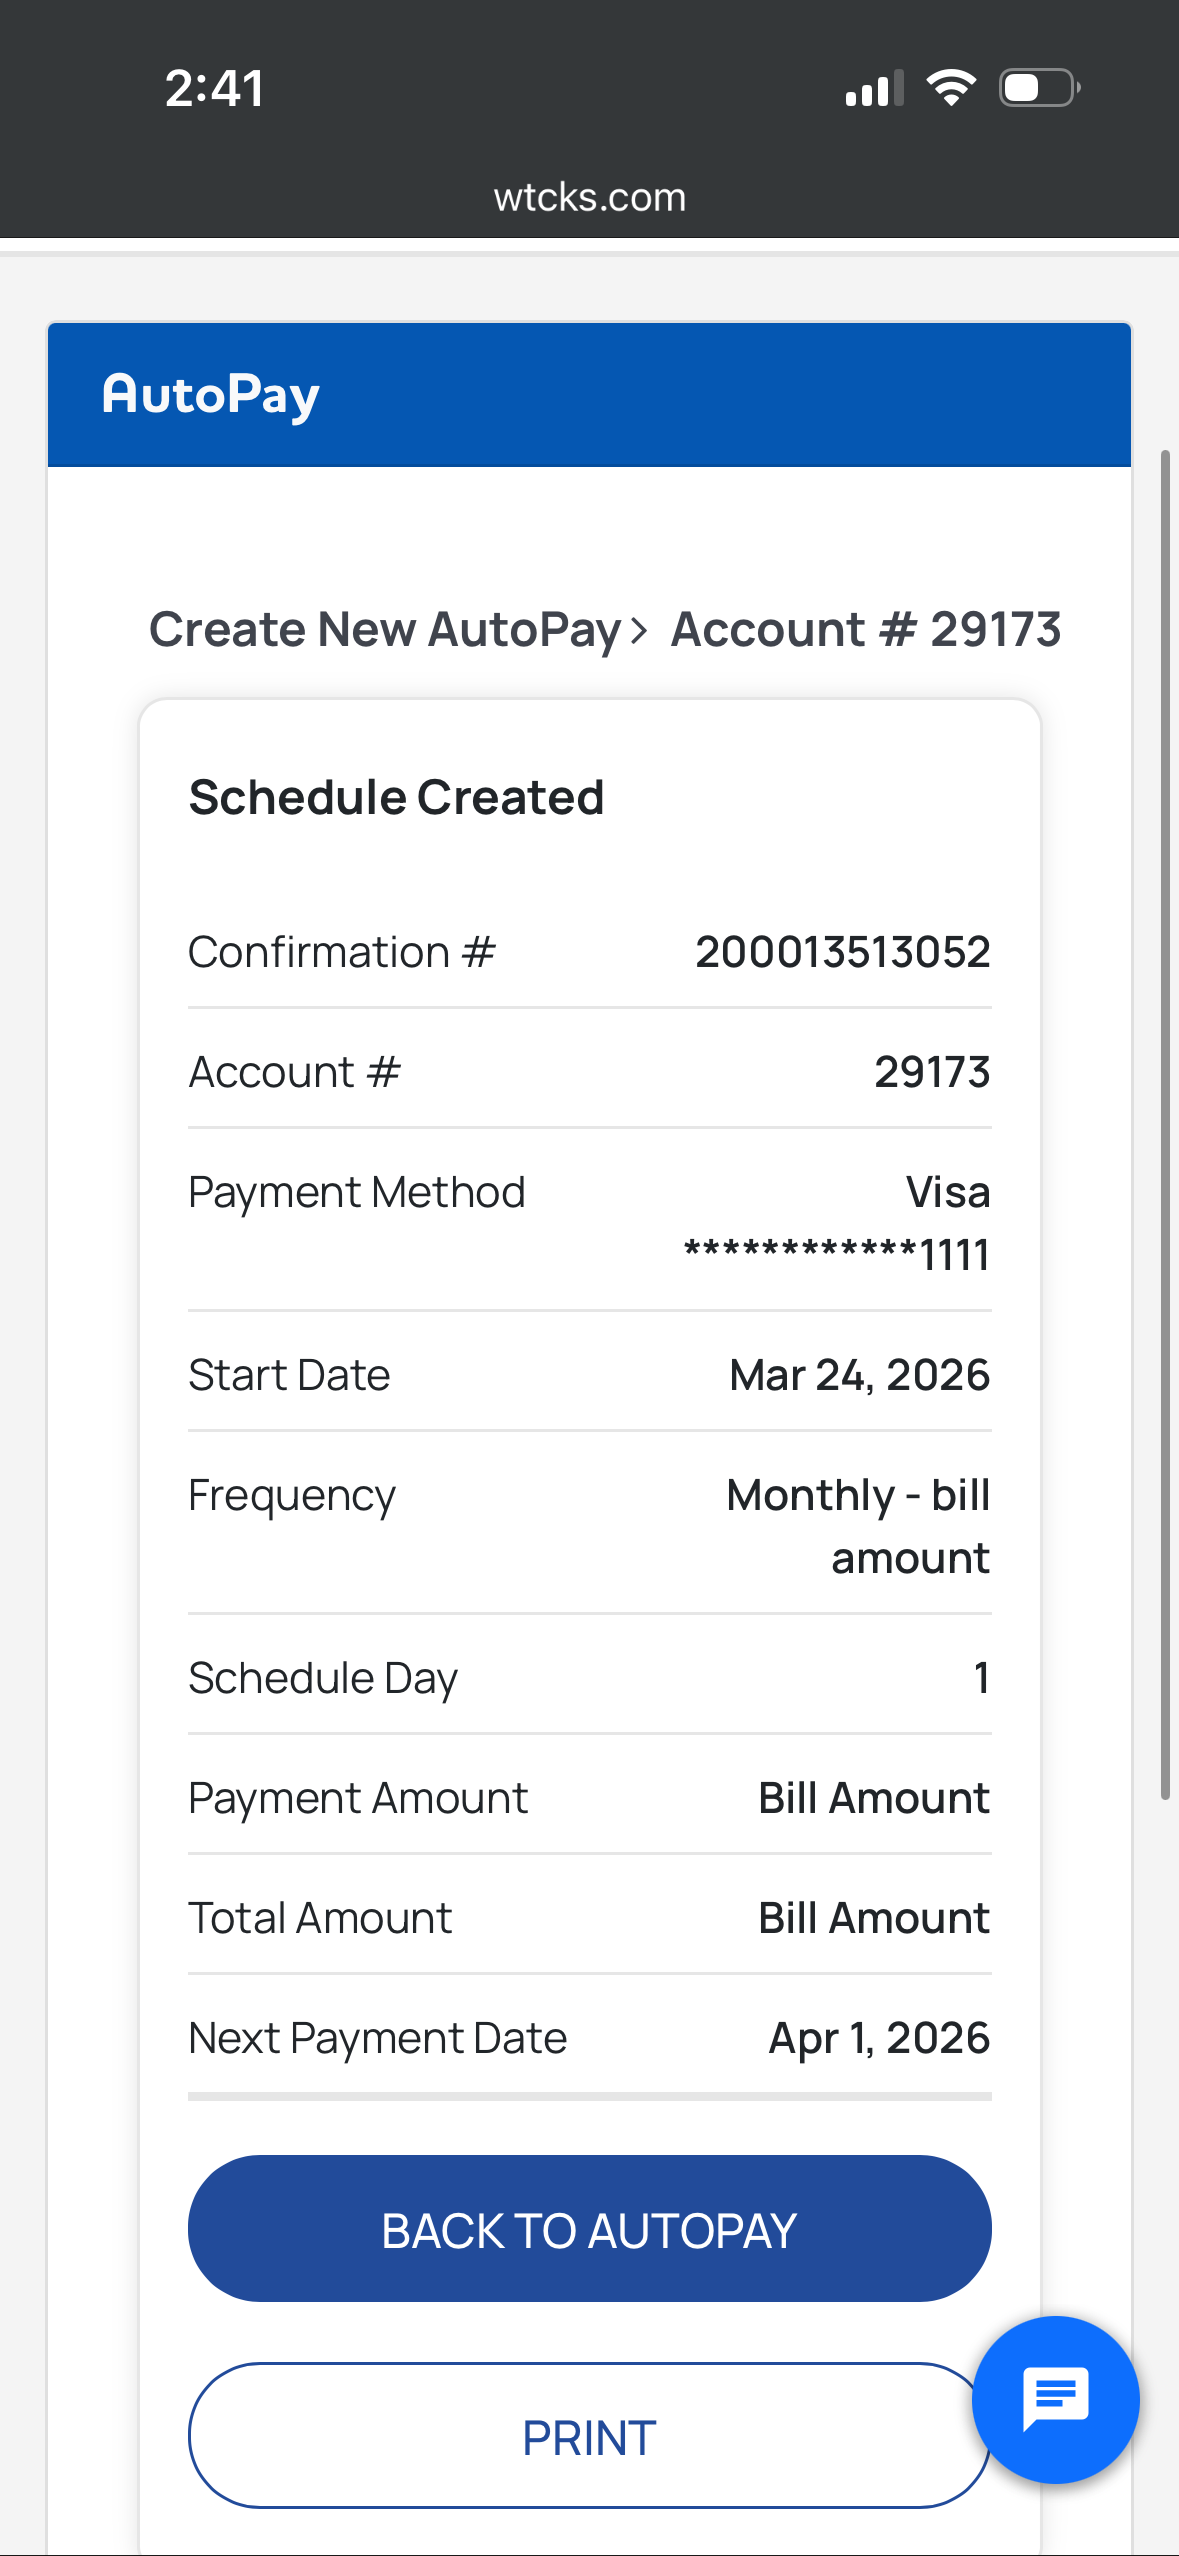This screenshot has width=1179, height=2556.
Task: Open the Create New AutoPay breadcrumb
Action: click(x=385, y=630)
